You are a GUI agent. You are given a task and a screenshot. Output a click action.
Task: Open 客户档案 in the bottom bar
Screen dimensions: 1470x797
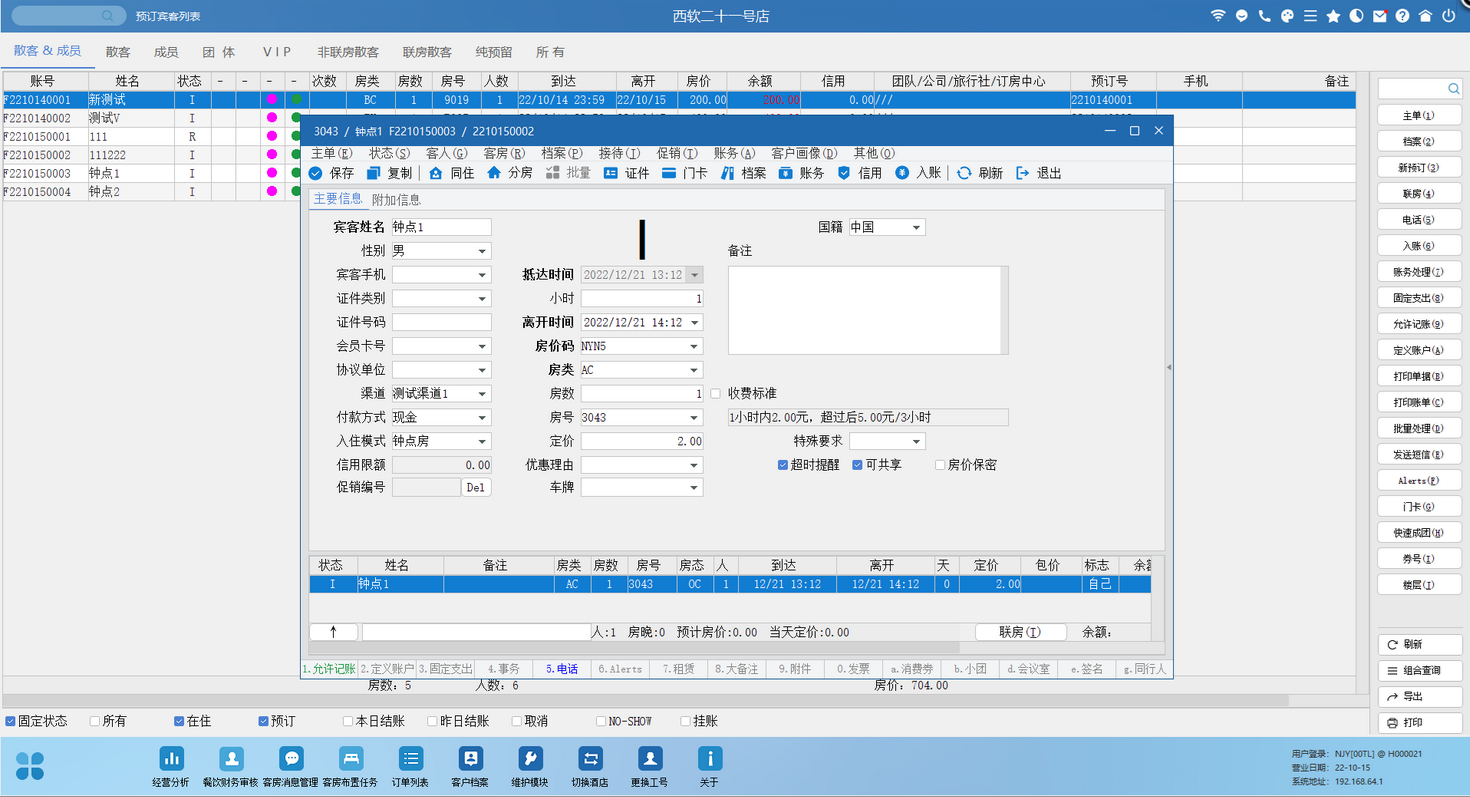click(470, 759)
